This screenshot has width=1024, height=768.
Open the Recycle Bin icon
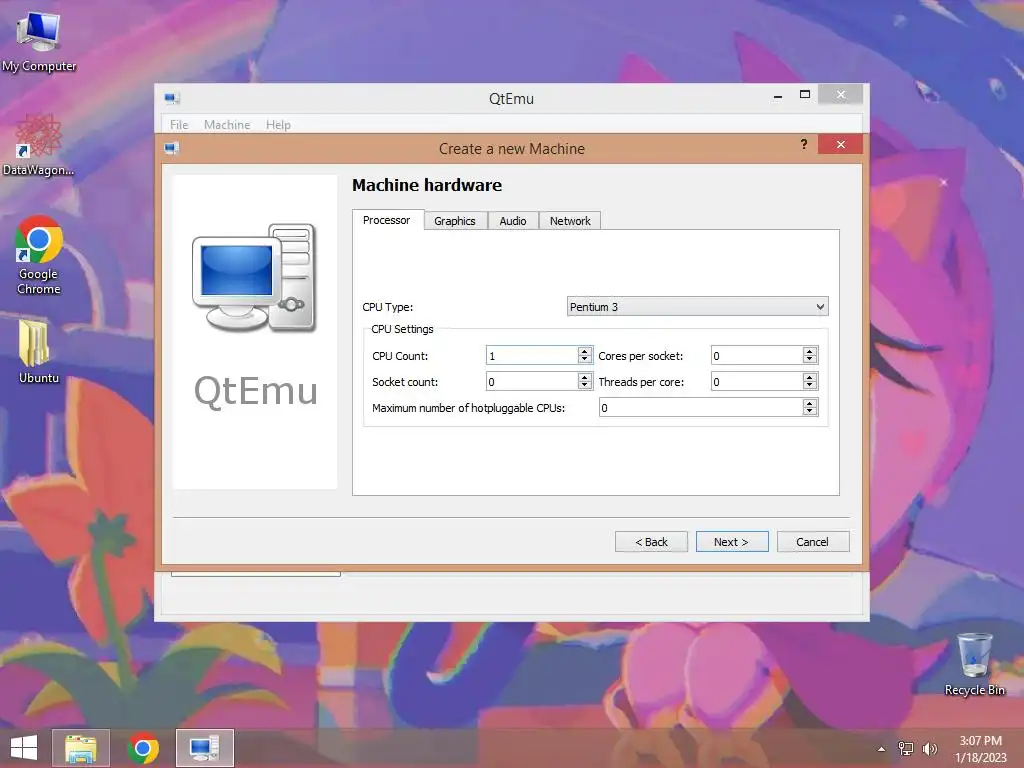click(x=974, y=664)
